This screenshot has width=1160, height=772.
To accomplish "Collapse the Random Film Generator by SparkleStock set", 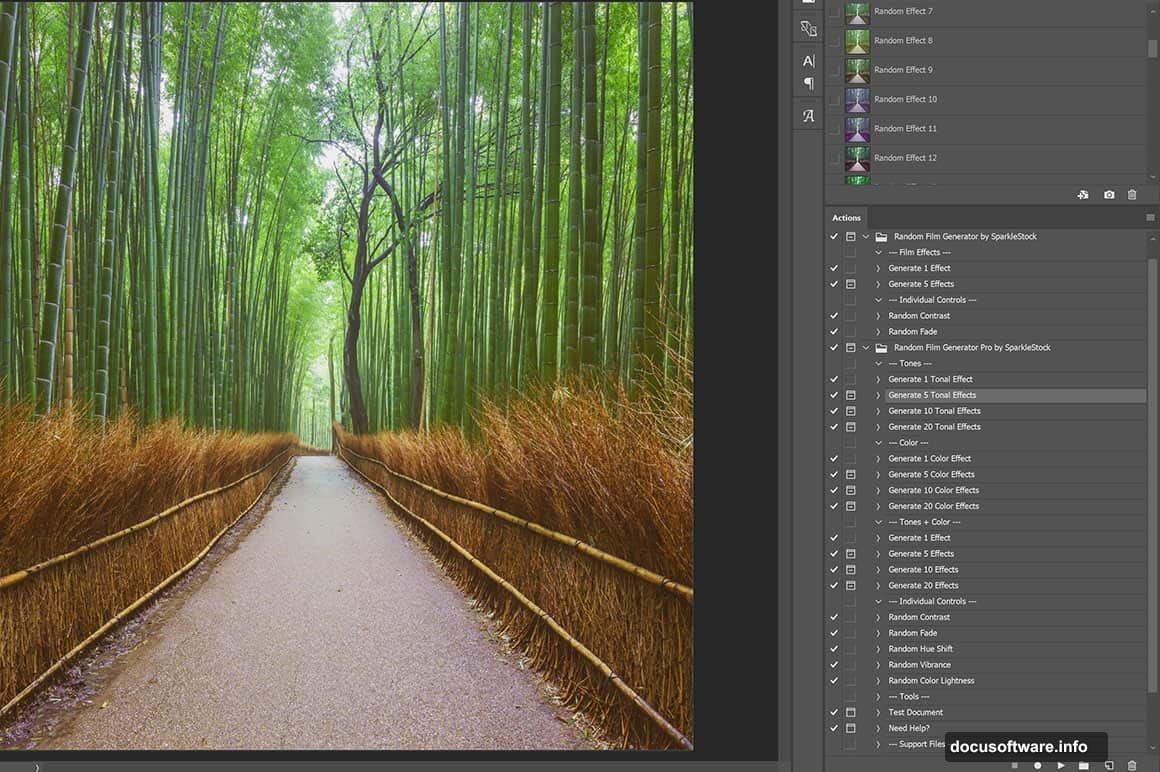I will click(866, 236).
